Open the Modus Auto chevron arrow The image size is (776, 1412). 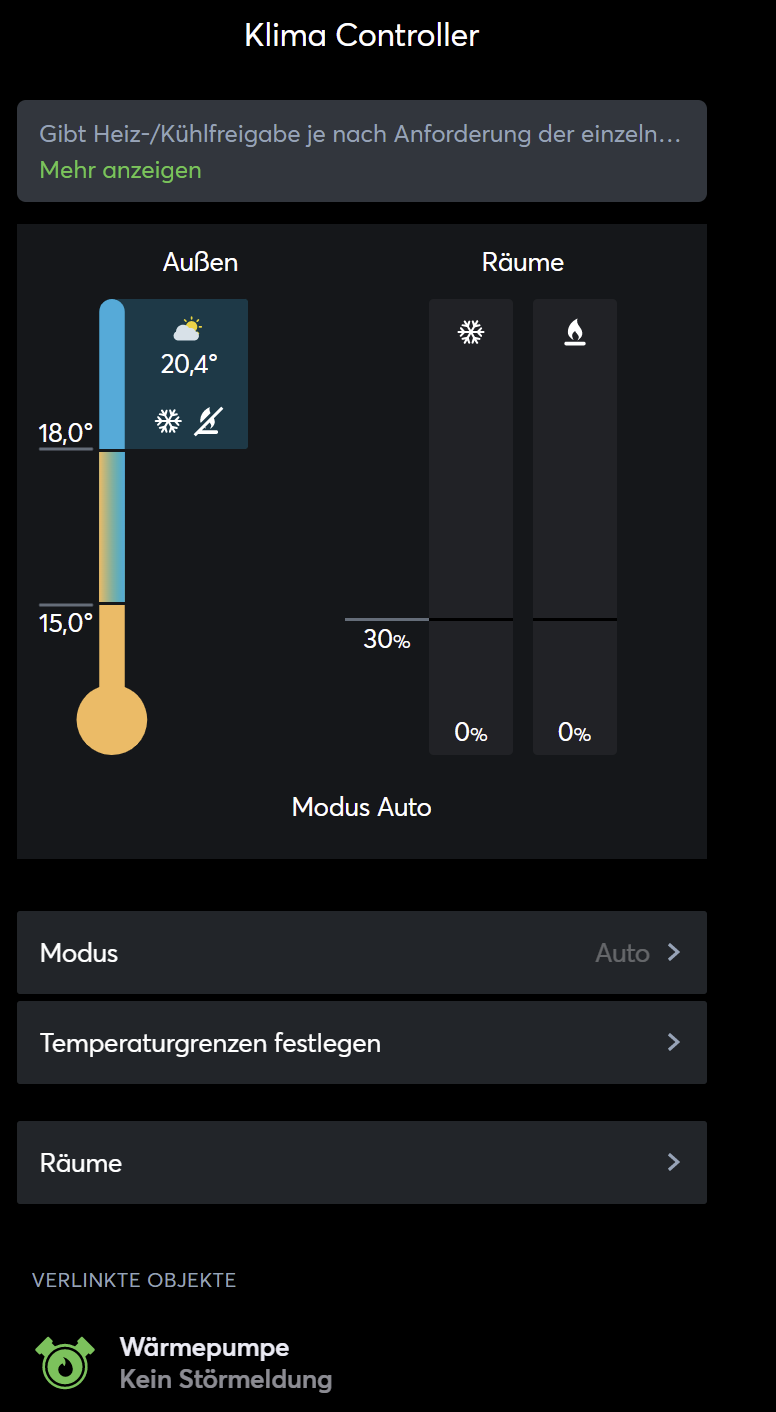click(x=674, y=952)
